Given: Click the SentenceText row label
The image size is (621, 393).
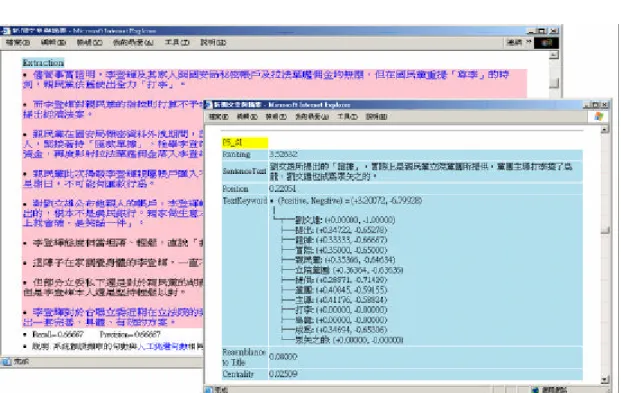Looking at the screenshot, I should pos(244,171).
